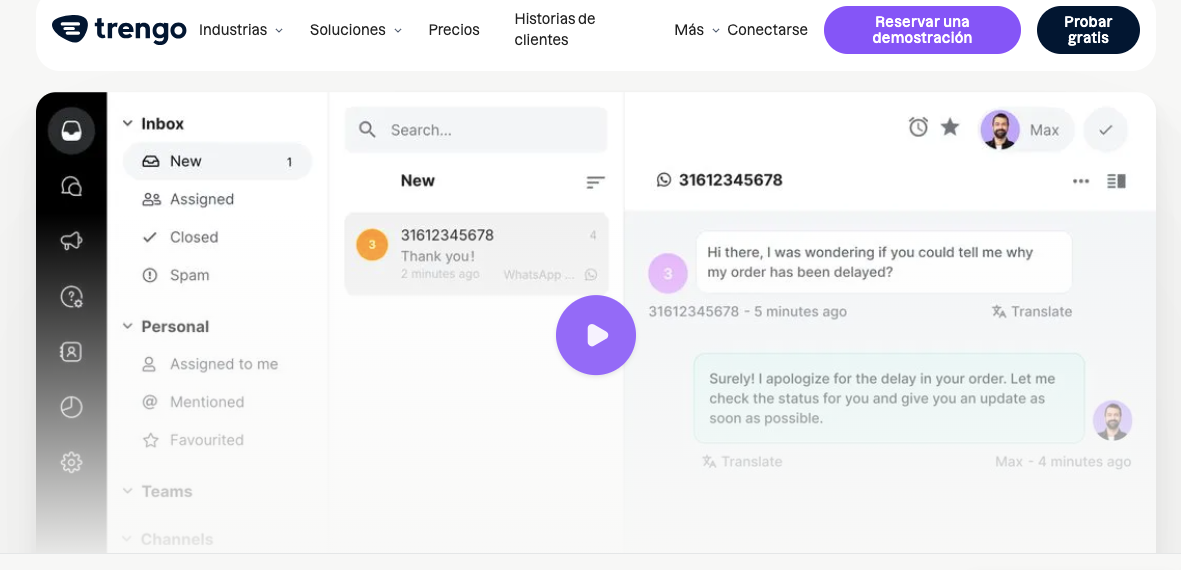Open the Soluciones dropdown menu

(356, 30)
